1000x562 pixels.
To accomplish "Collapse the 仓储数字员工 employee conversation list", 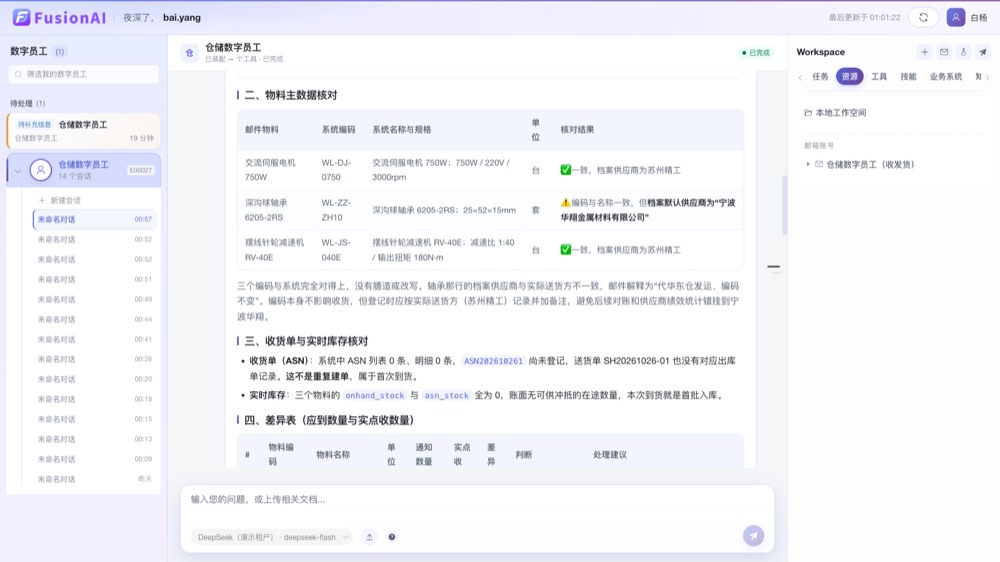I will (x=18, y=170).
